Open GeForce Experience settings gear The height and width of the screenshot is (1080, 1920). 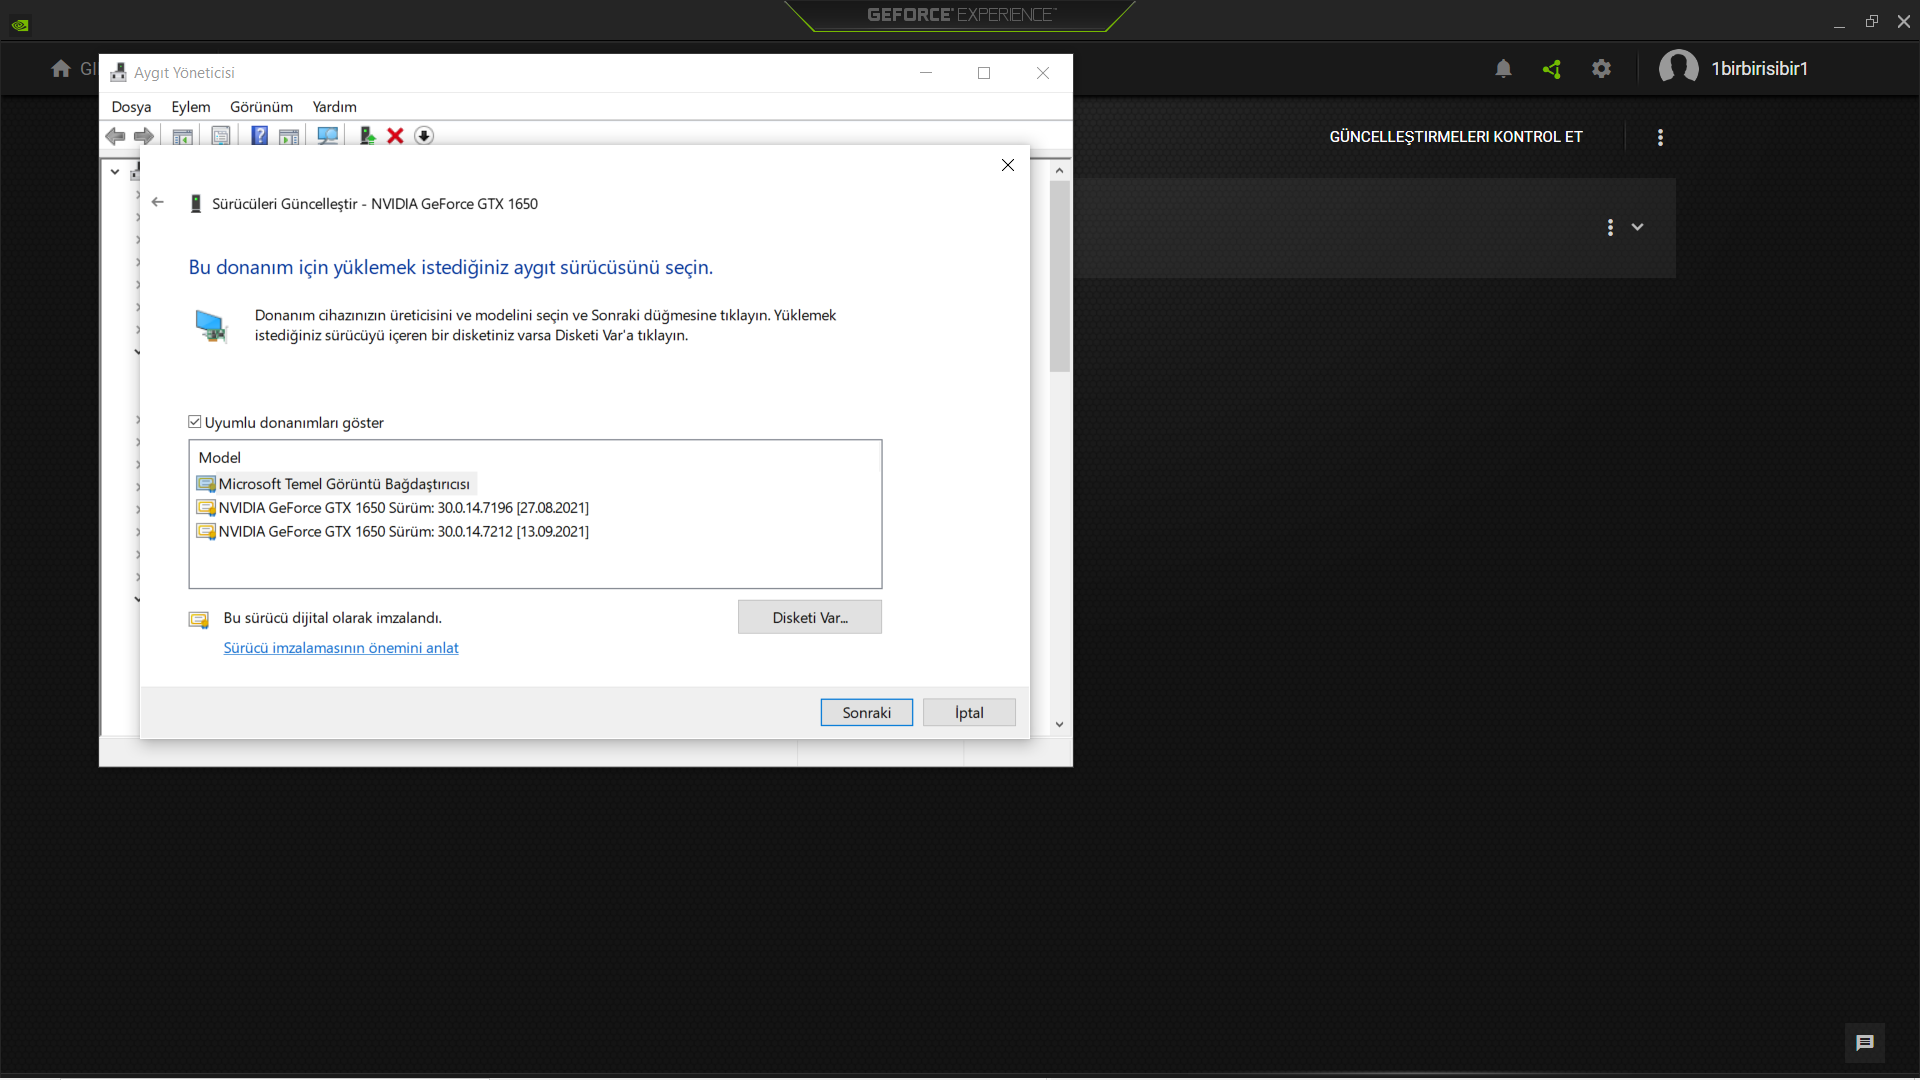tap(1601, 69)
